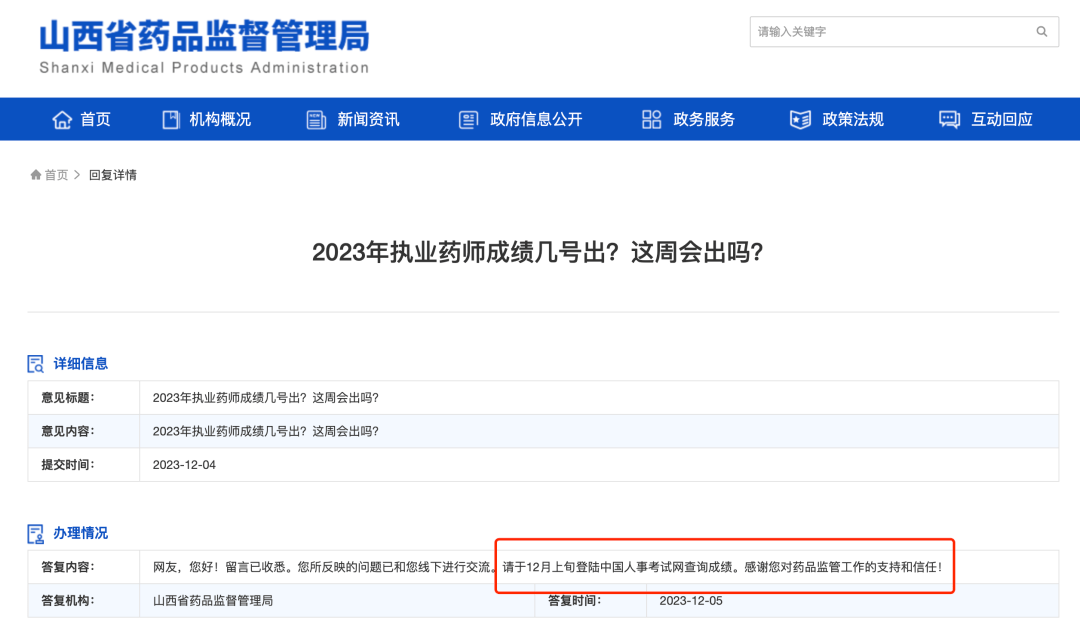Click the 回复详情 breadcrumb text
Screen dimensions: 1080x637
pos(113,175)
